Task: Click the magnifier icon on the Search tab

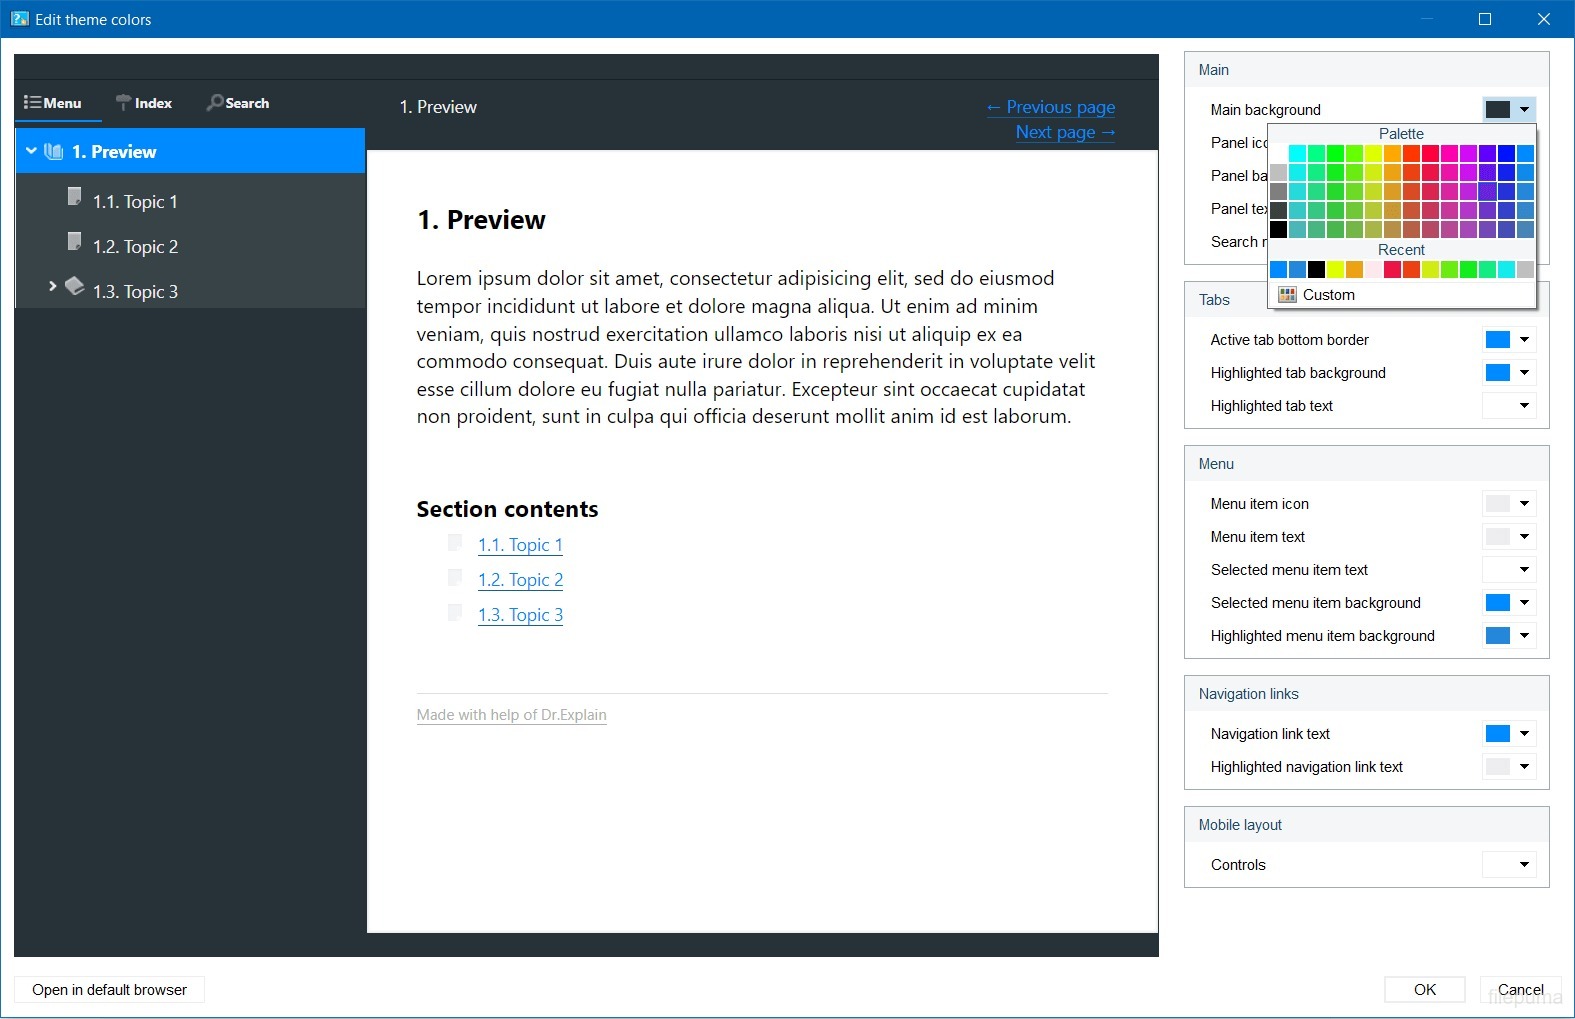Action: [214, 103]
